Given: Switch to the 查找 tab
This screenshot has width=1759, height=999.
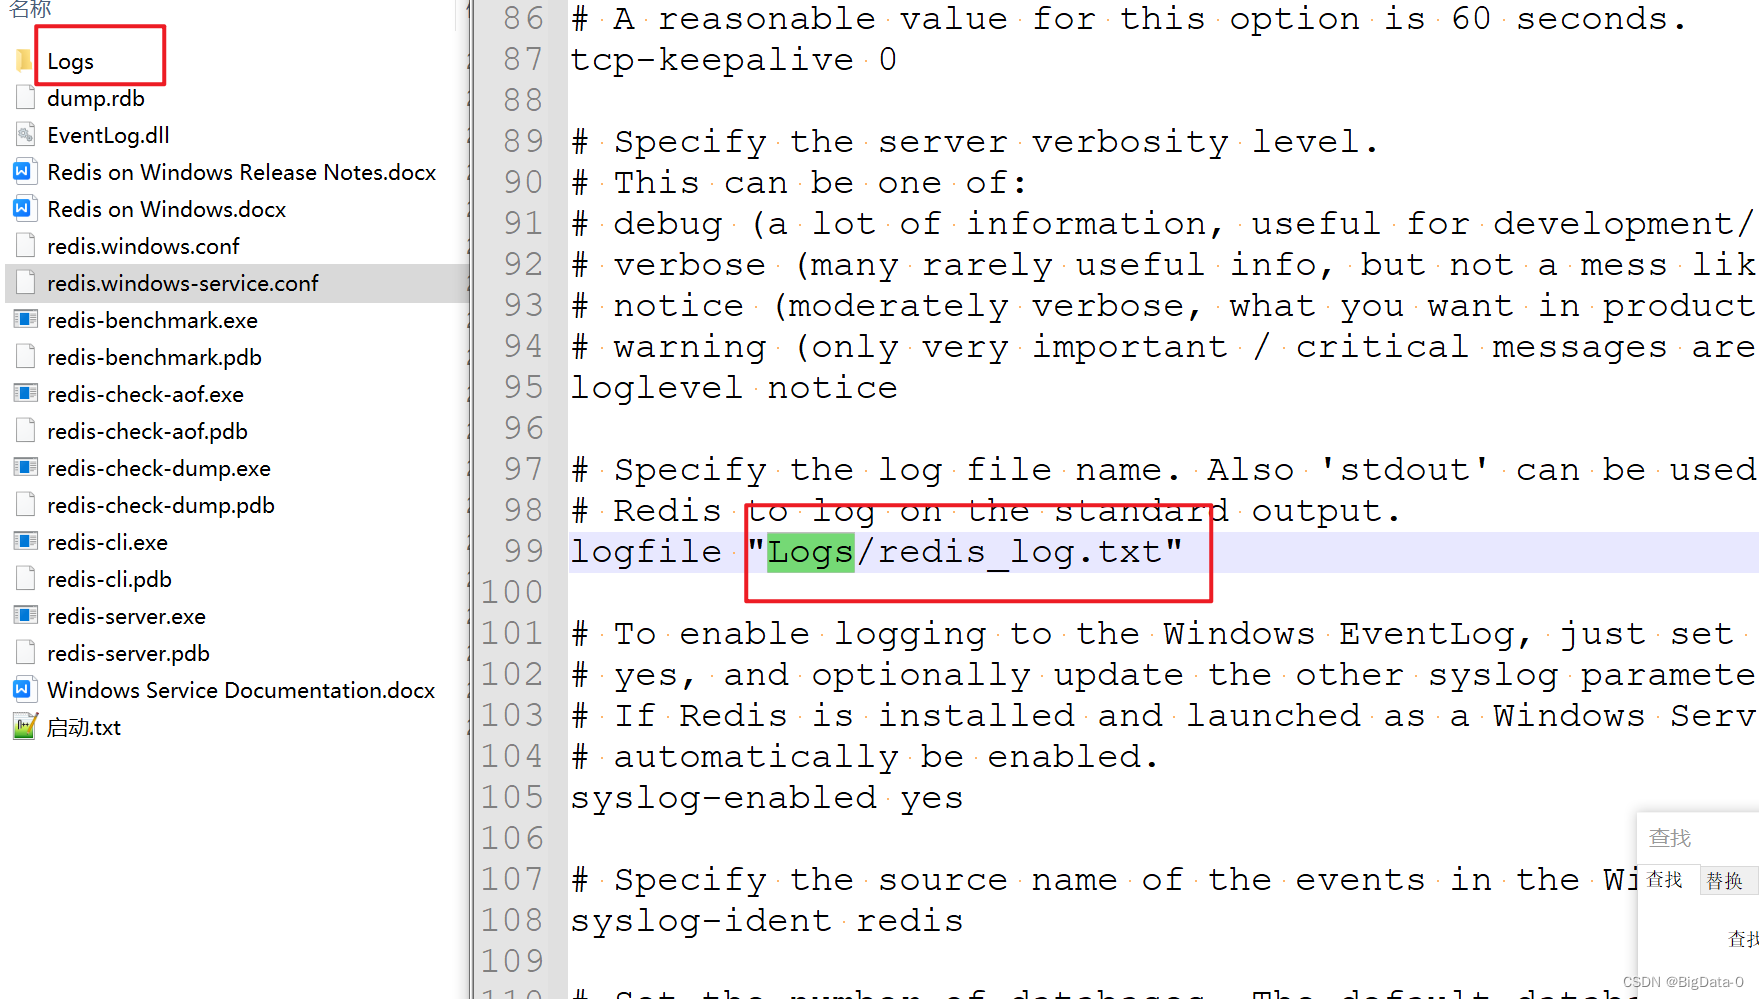Looking at the screenshot, I should 1666,880.
